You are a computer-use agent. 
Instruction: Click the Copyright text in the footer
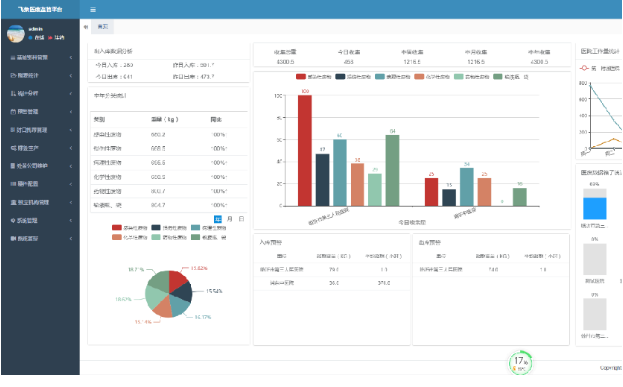[x=611, y=368]
